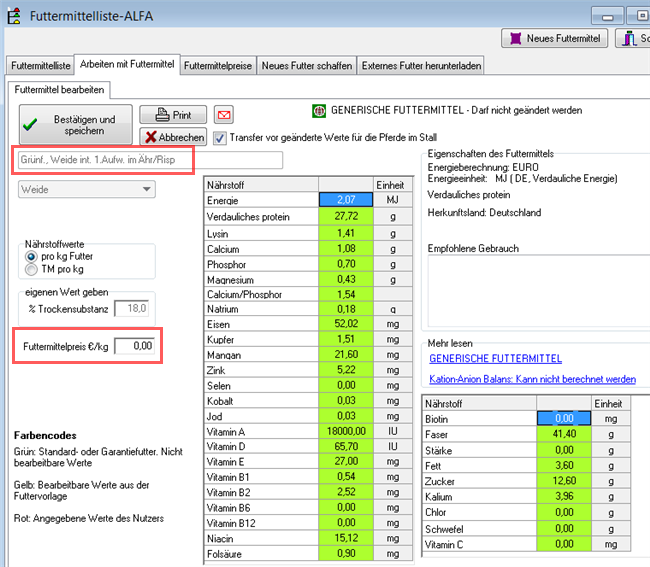Image resolution: width=650 pixels, height=567 pixels.
Task: Click the printer icon on Print
Action: point(162,114)
